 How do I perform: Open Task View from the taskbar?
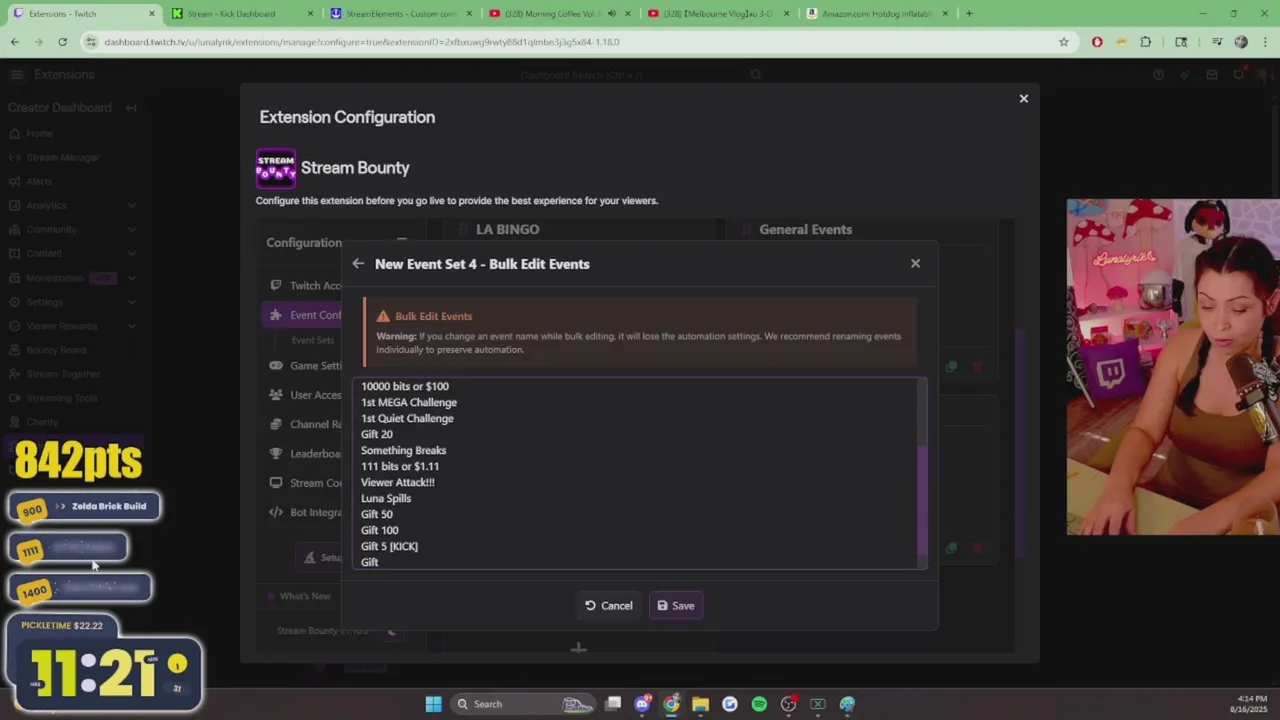point(613,704)
